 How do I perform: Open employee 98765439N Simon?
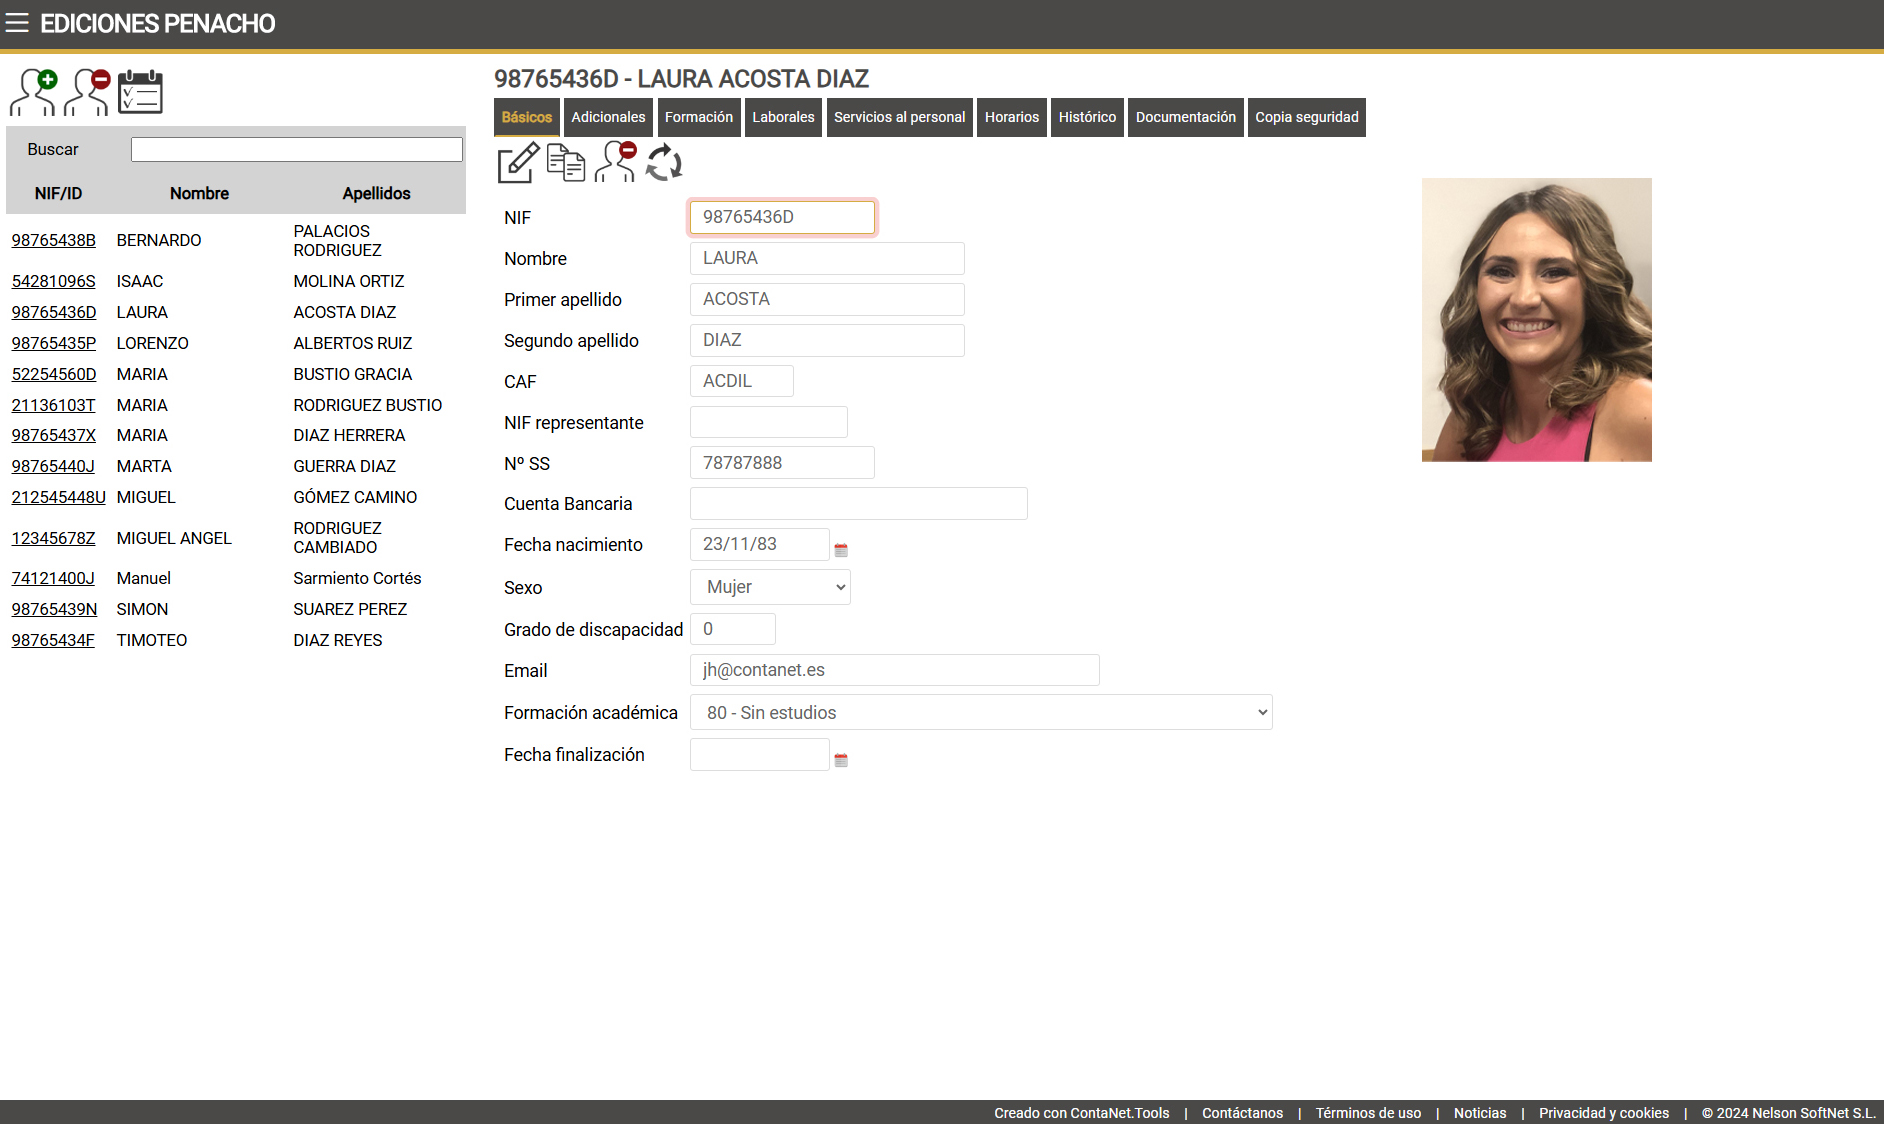(54, 609)
